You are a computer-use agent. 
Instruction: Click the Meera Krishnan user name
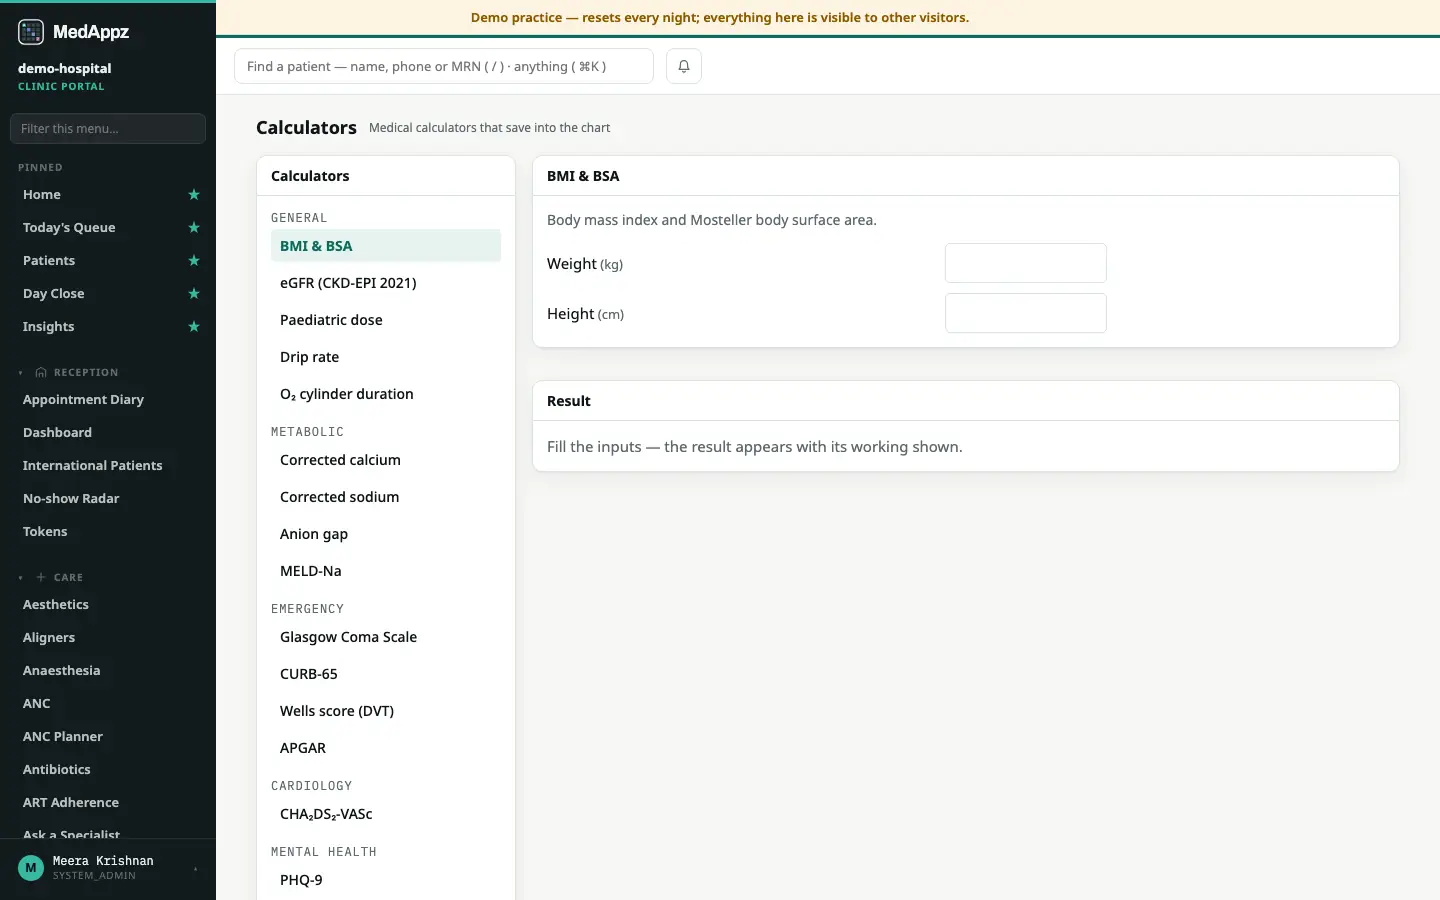(103, 861)
